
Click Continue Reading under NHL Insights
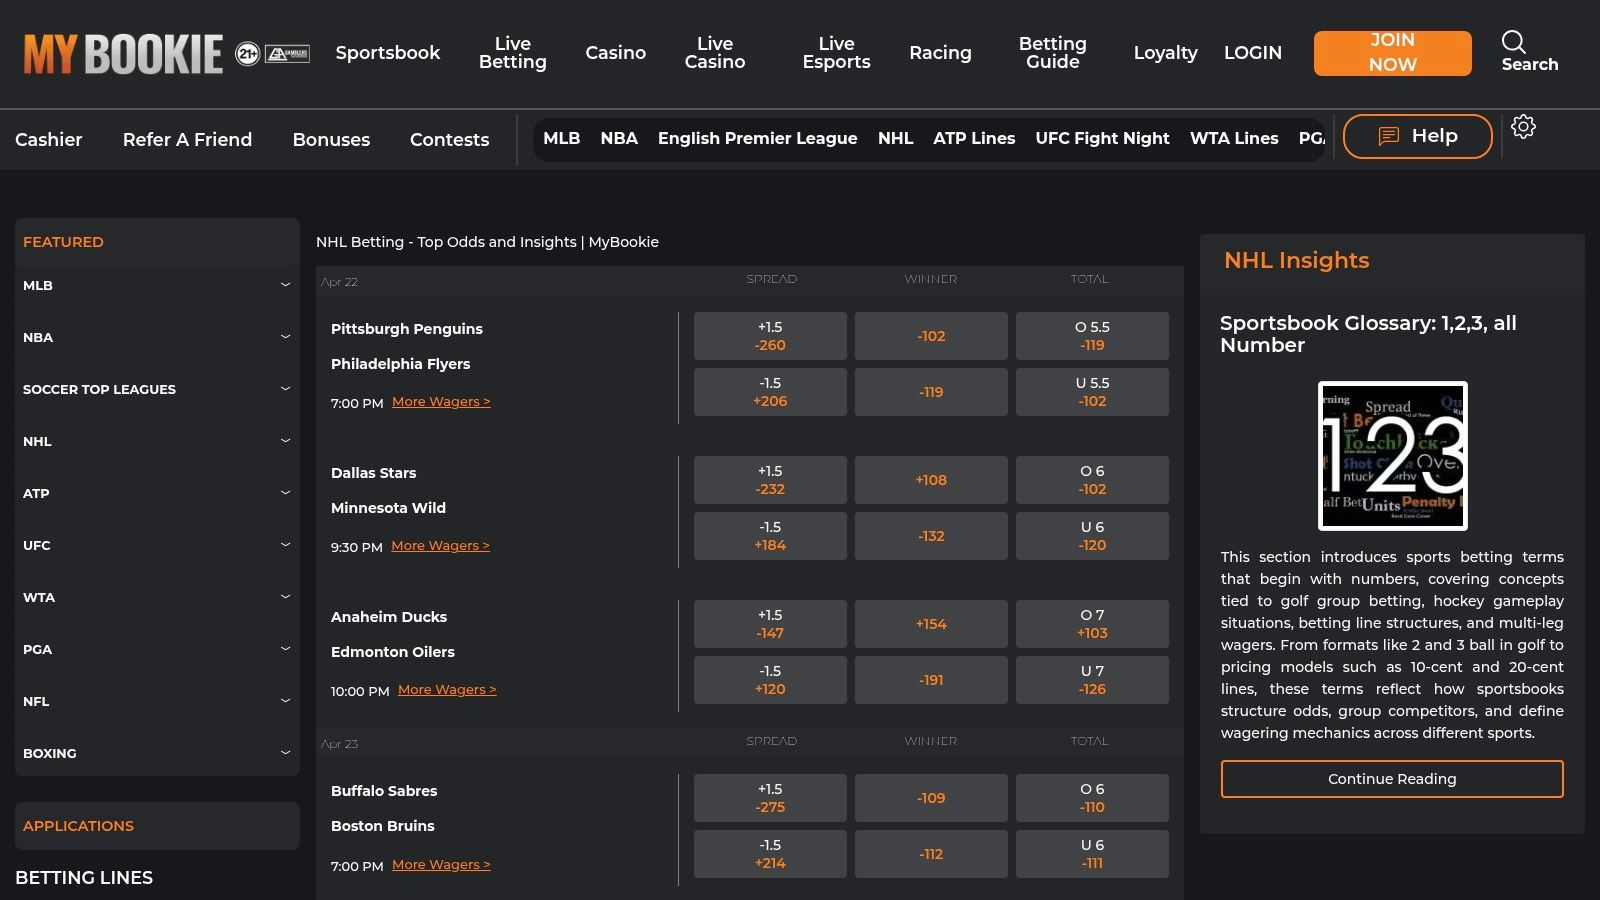tap(1392, 778)
